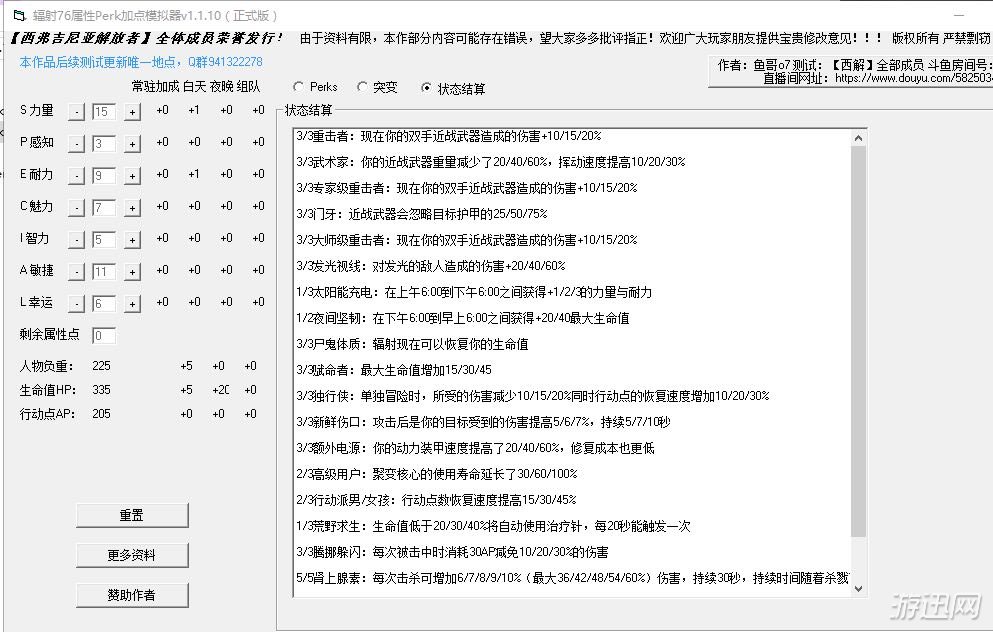The width and height of the screenshot is (993, 632).
Task: Select the 3/3专家级重击者 perk line
Action: pos(466,188)
